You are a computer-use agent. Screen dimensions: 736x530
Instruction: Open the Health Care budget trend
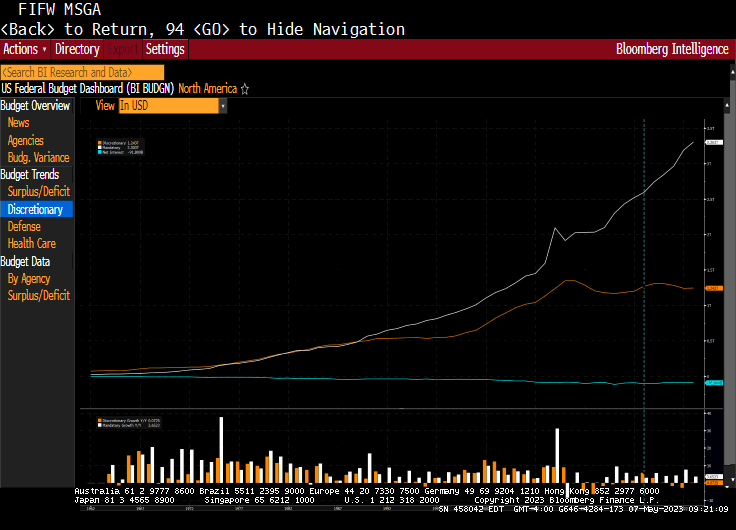31,243
